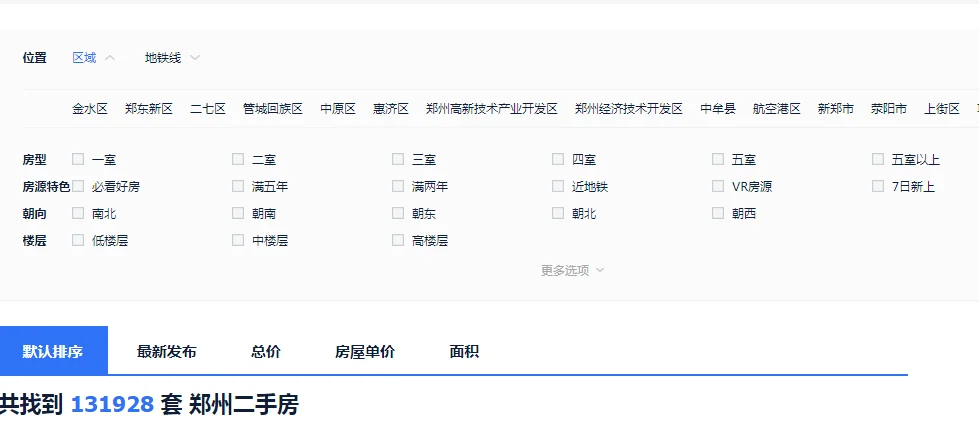Screen dimensions: 979x431
Task: Sort listings by 总价
Action: point(266,352)
